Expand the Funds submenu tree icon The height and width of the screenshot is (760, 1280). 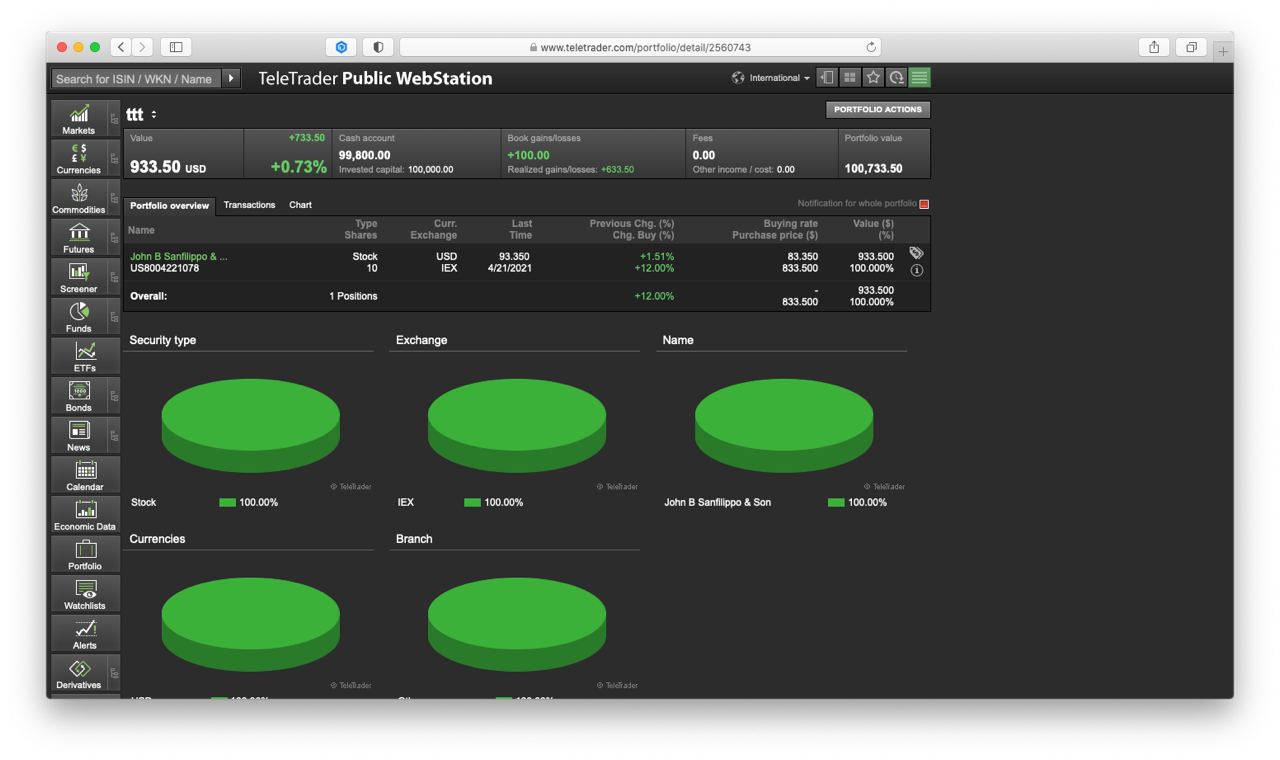coord(114,316)
